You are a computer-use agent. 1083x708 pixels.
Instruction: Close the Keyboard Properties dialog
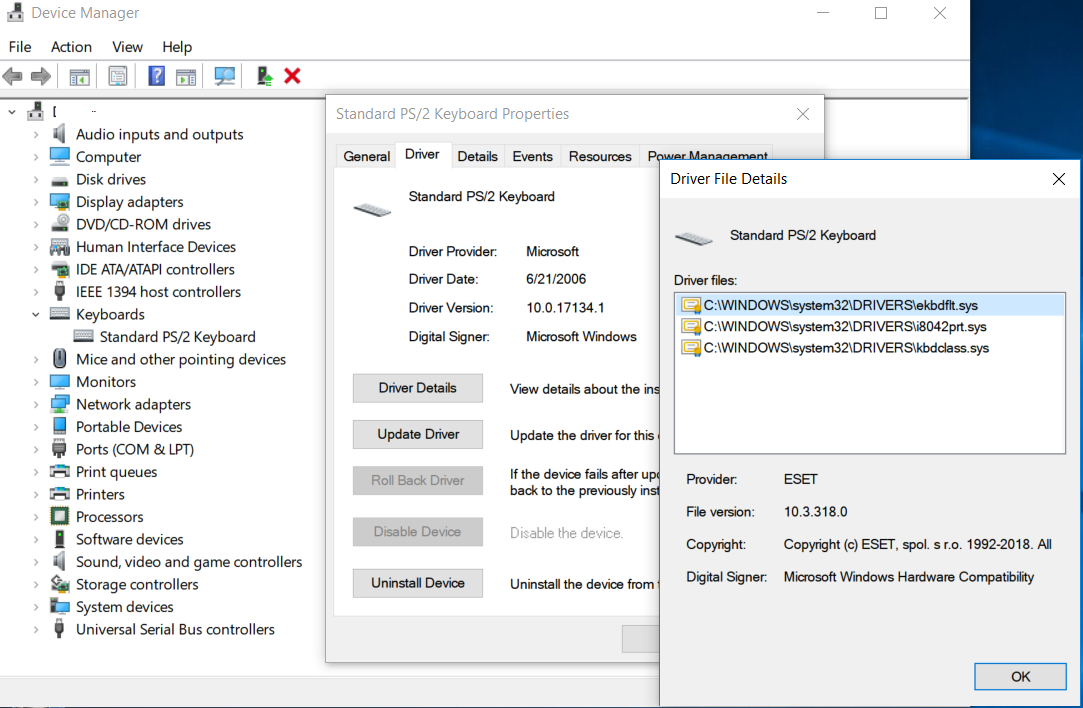(803, 114)
